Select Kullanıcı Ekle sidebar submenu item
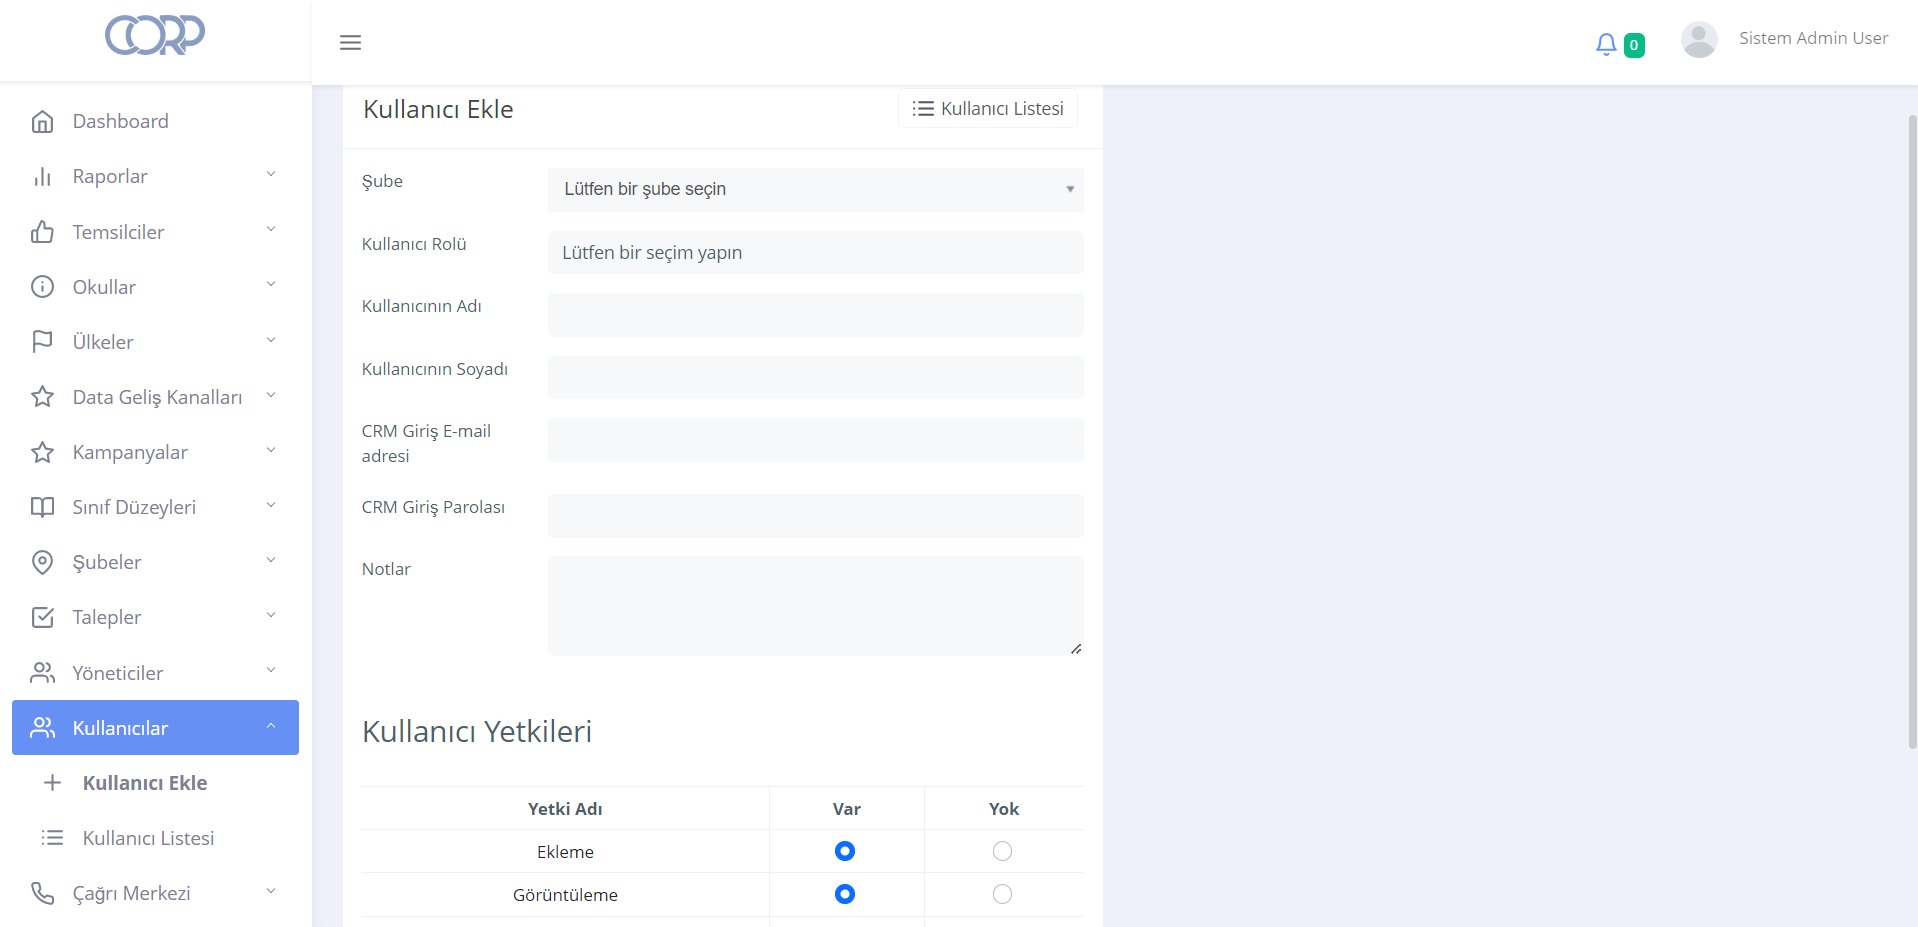1918x927 pixels. coord(145,783)
